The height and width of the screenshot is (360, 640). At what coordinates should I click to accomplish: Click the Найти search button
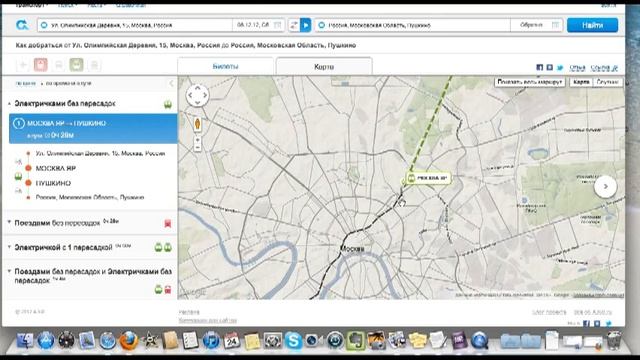click(592, 25)
